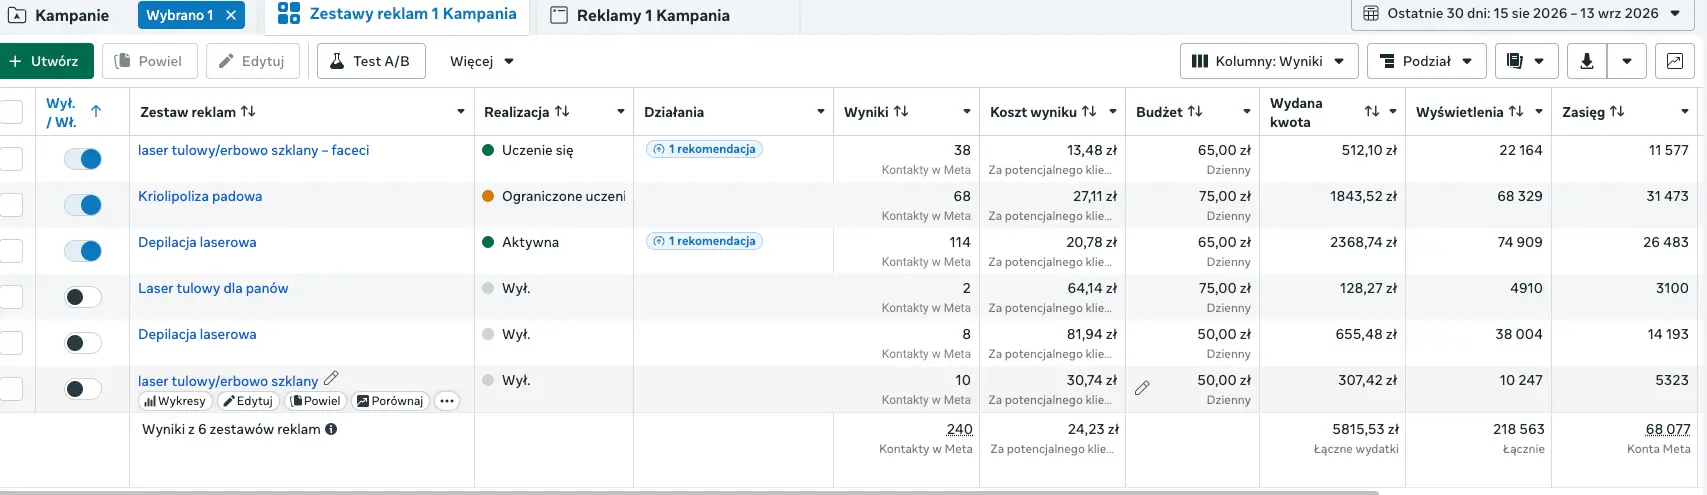Sort by Wyniki column arrows icon
The height and width of the screenshot is (495, 1707).
click(x=901, y=112)
